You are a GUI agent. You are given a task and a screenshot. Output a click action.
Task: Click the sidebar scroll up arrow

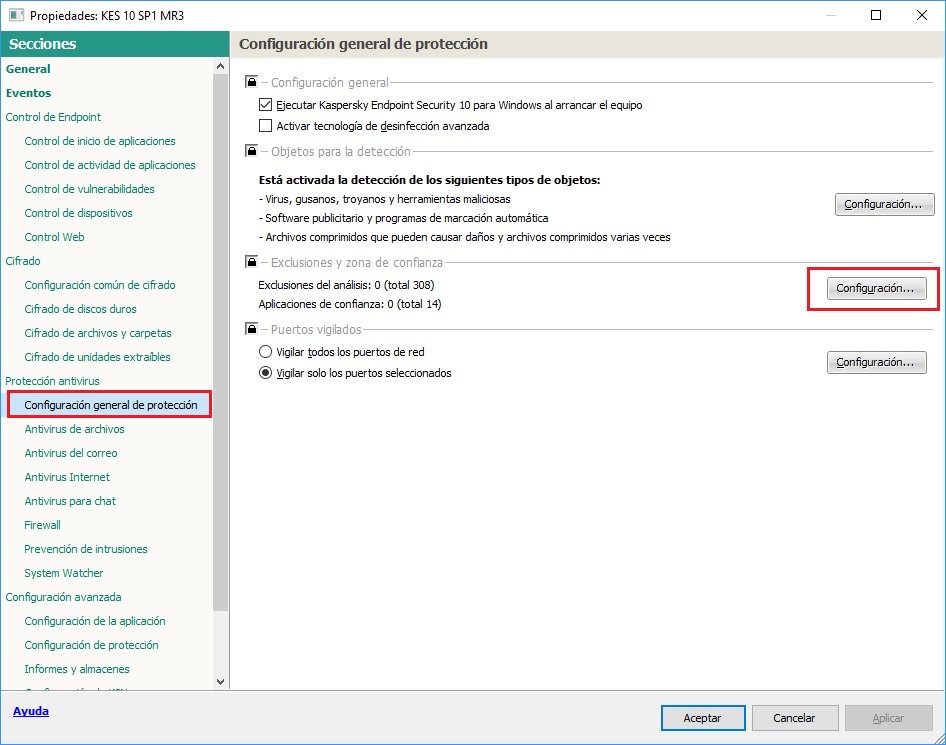(x=220, y=66)
